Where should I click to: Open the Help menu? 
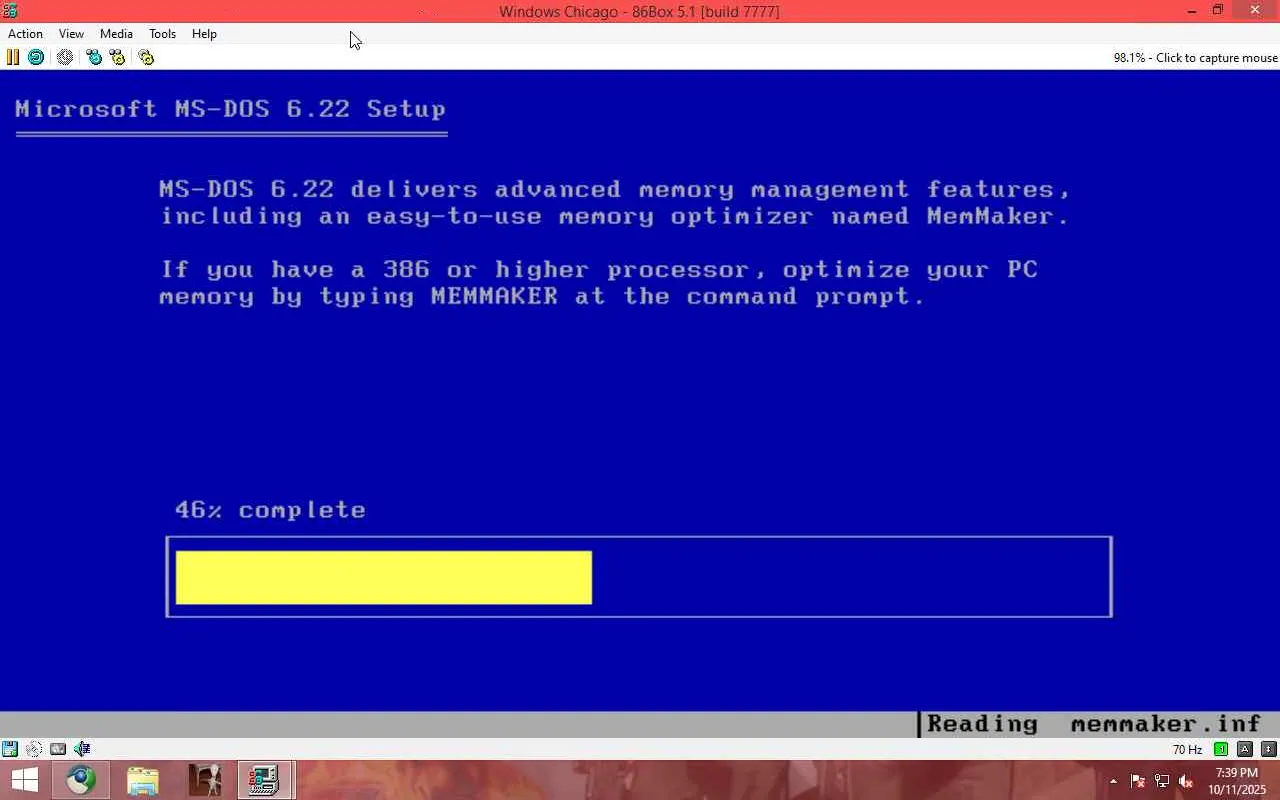coord(204,34)
